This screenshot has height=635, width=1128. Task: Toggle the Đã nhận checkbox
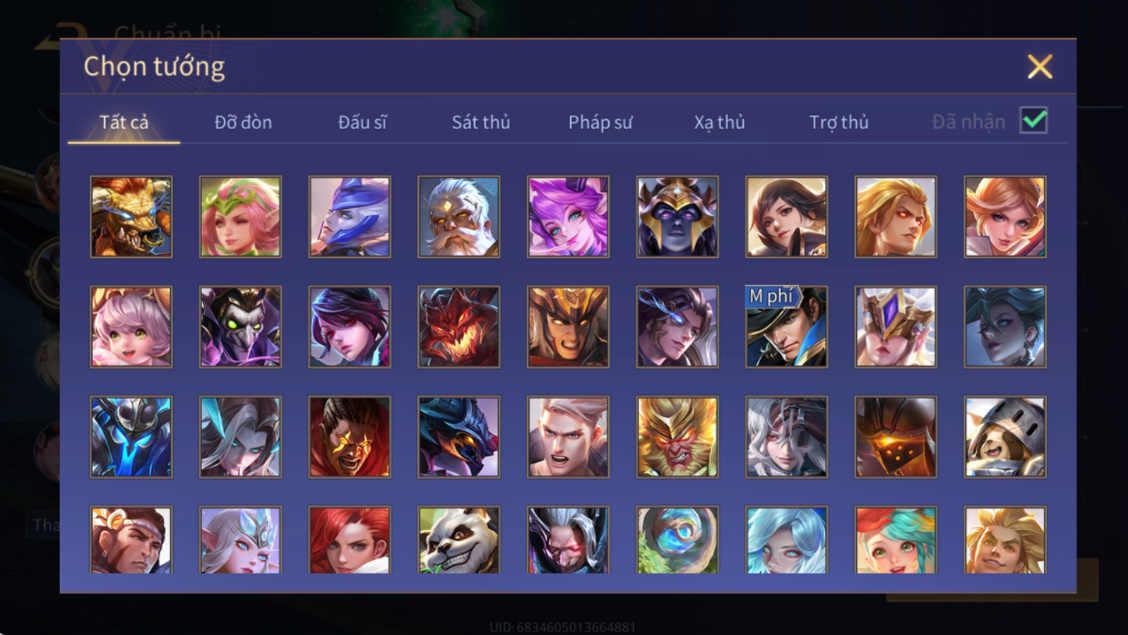tap(1034, 120)
